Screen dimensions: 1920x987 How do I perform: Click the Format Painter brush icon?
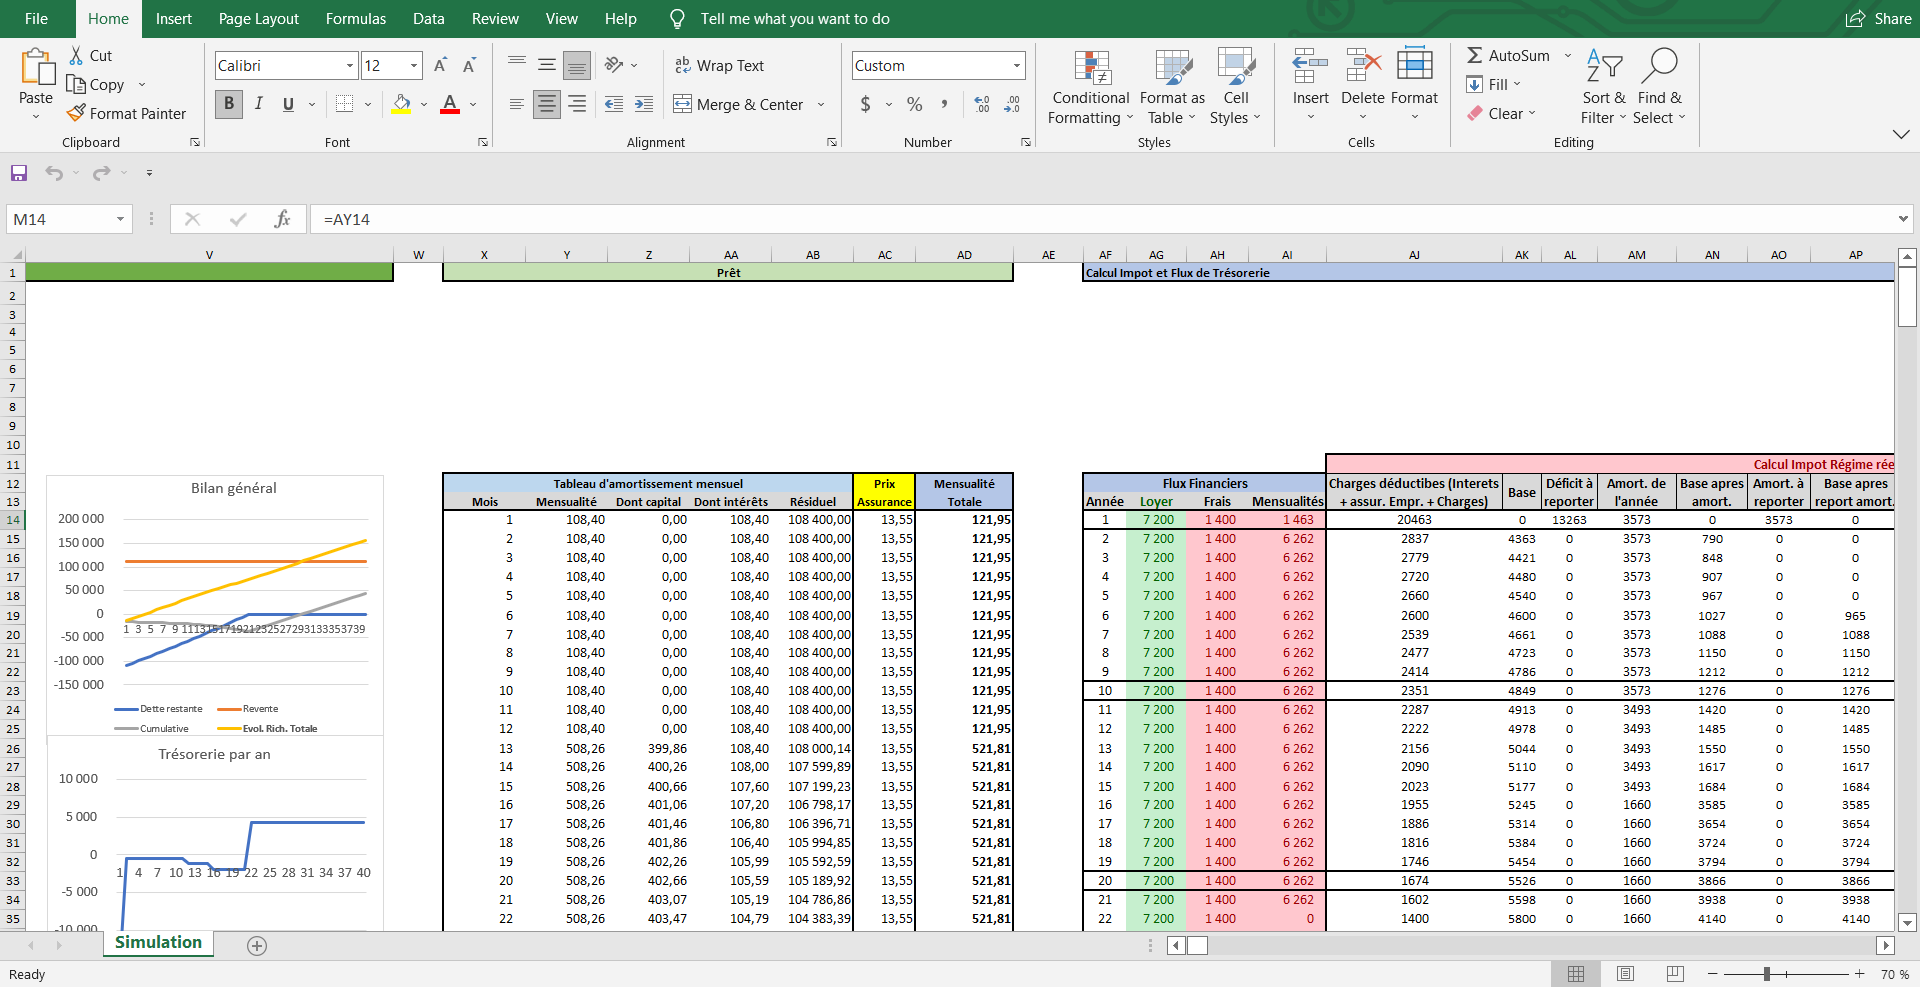[76, 113]
